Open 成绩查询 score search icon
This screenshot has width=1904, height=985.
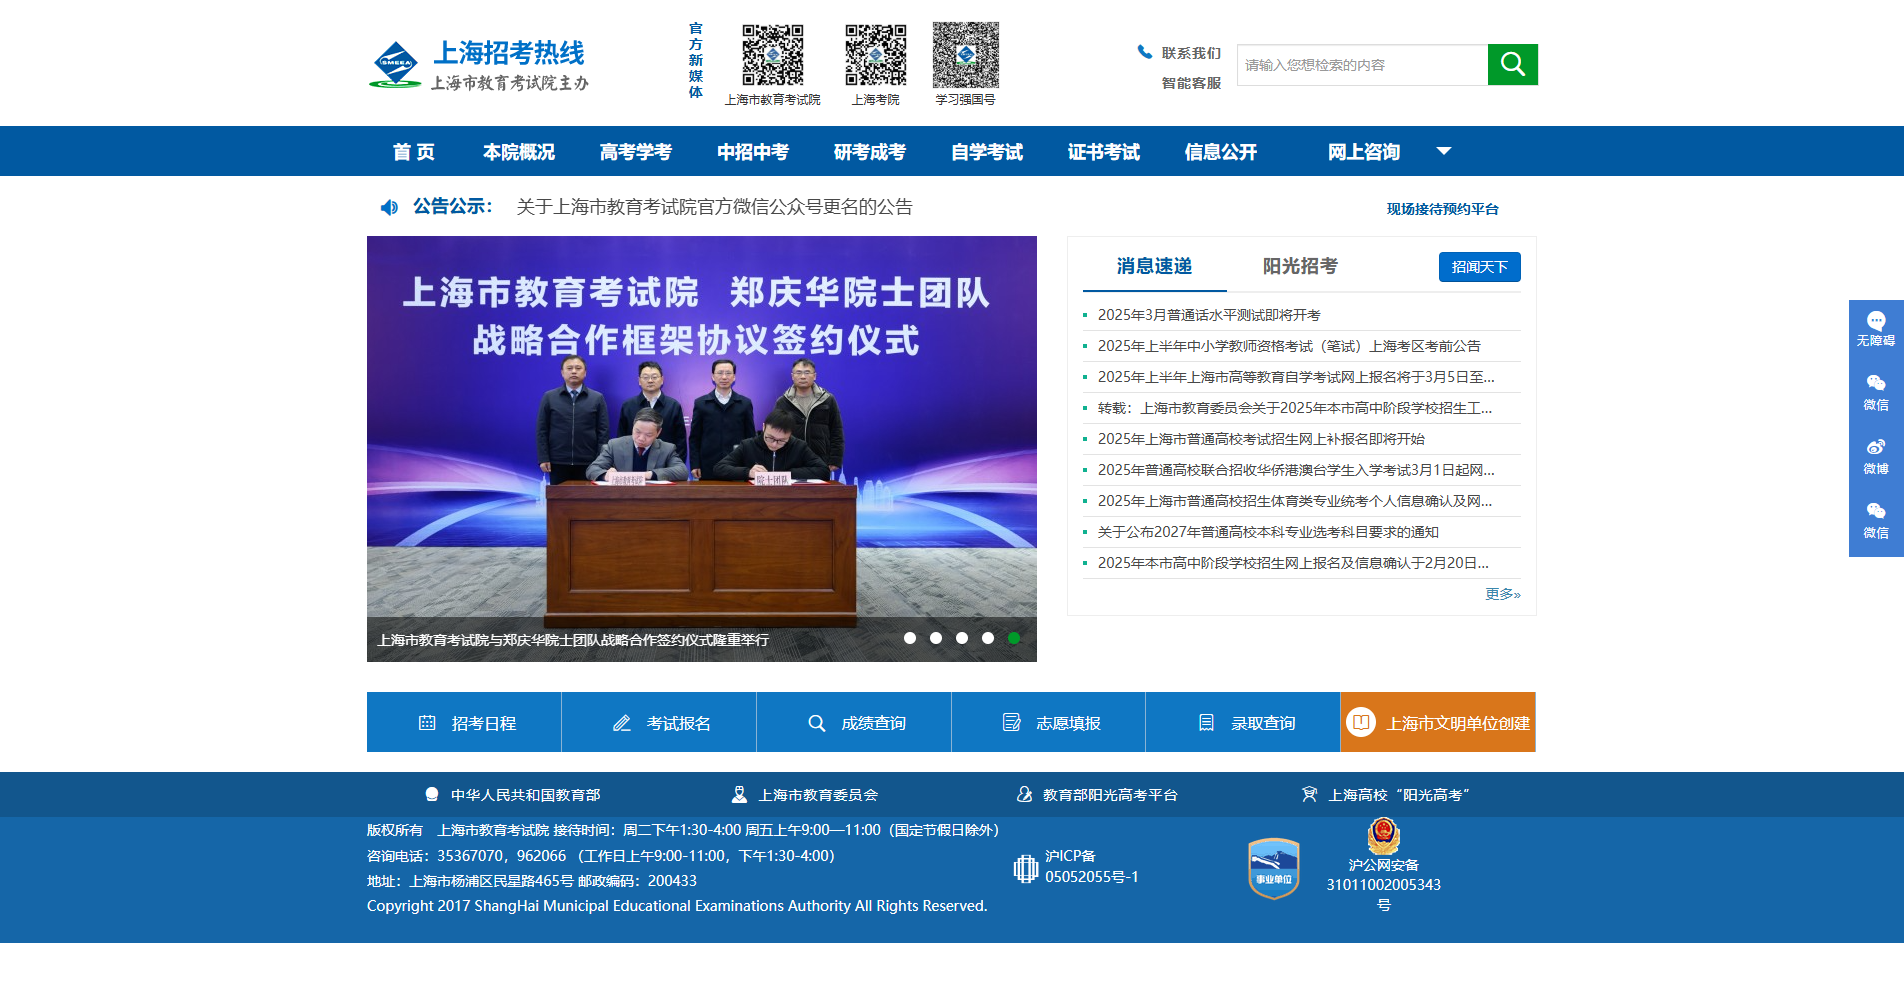tap(817, 722)
